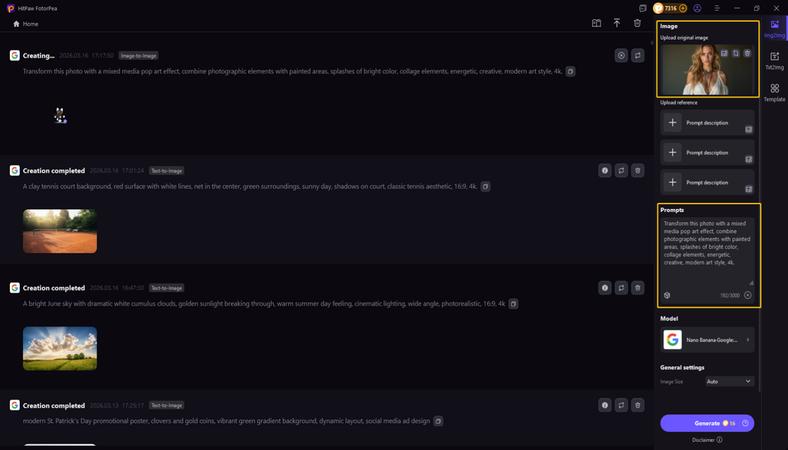The width and height of the screenshot is (788, 450).
Task: Open the Disclaimer link
Action: coord(706,440)
